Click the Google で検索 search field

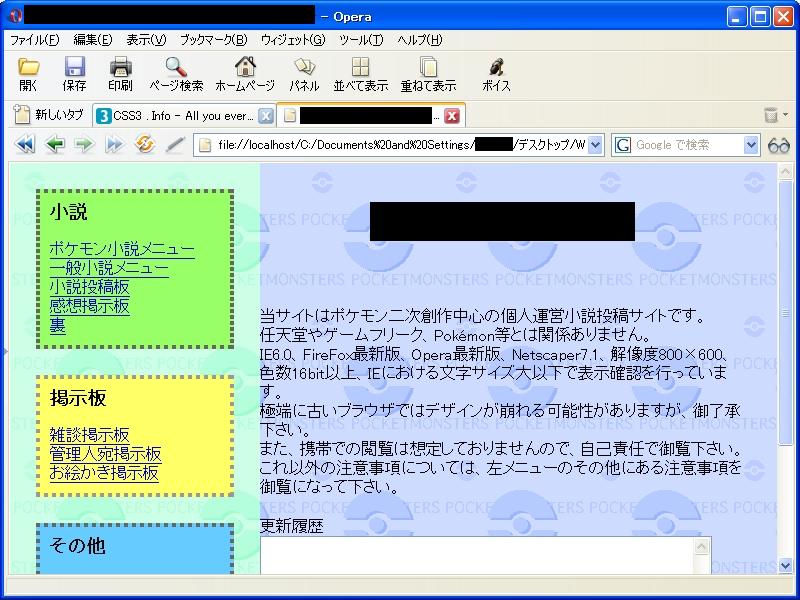pos(687,145)
